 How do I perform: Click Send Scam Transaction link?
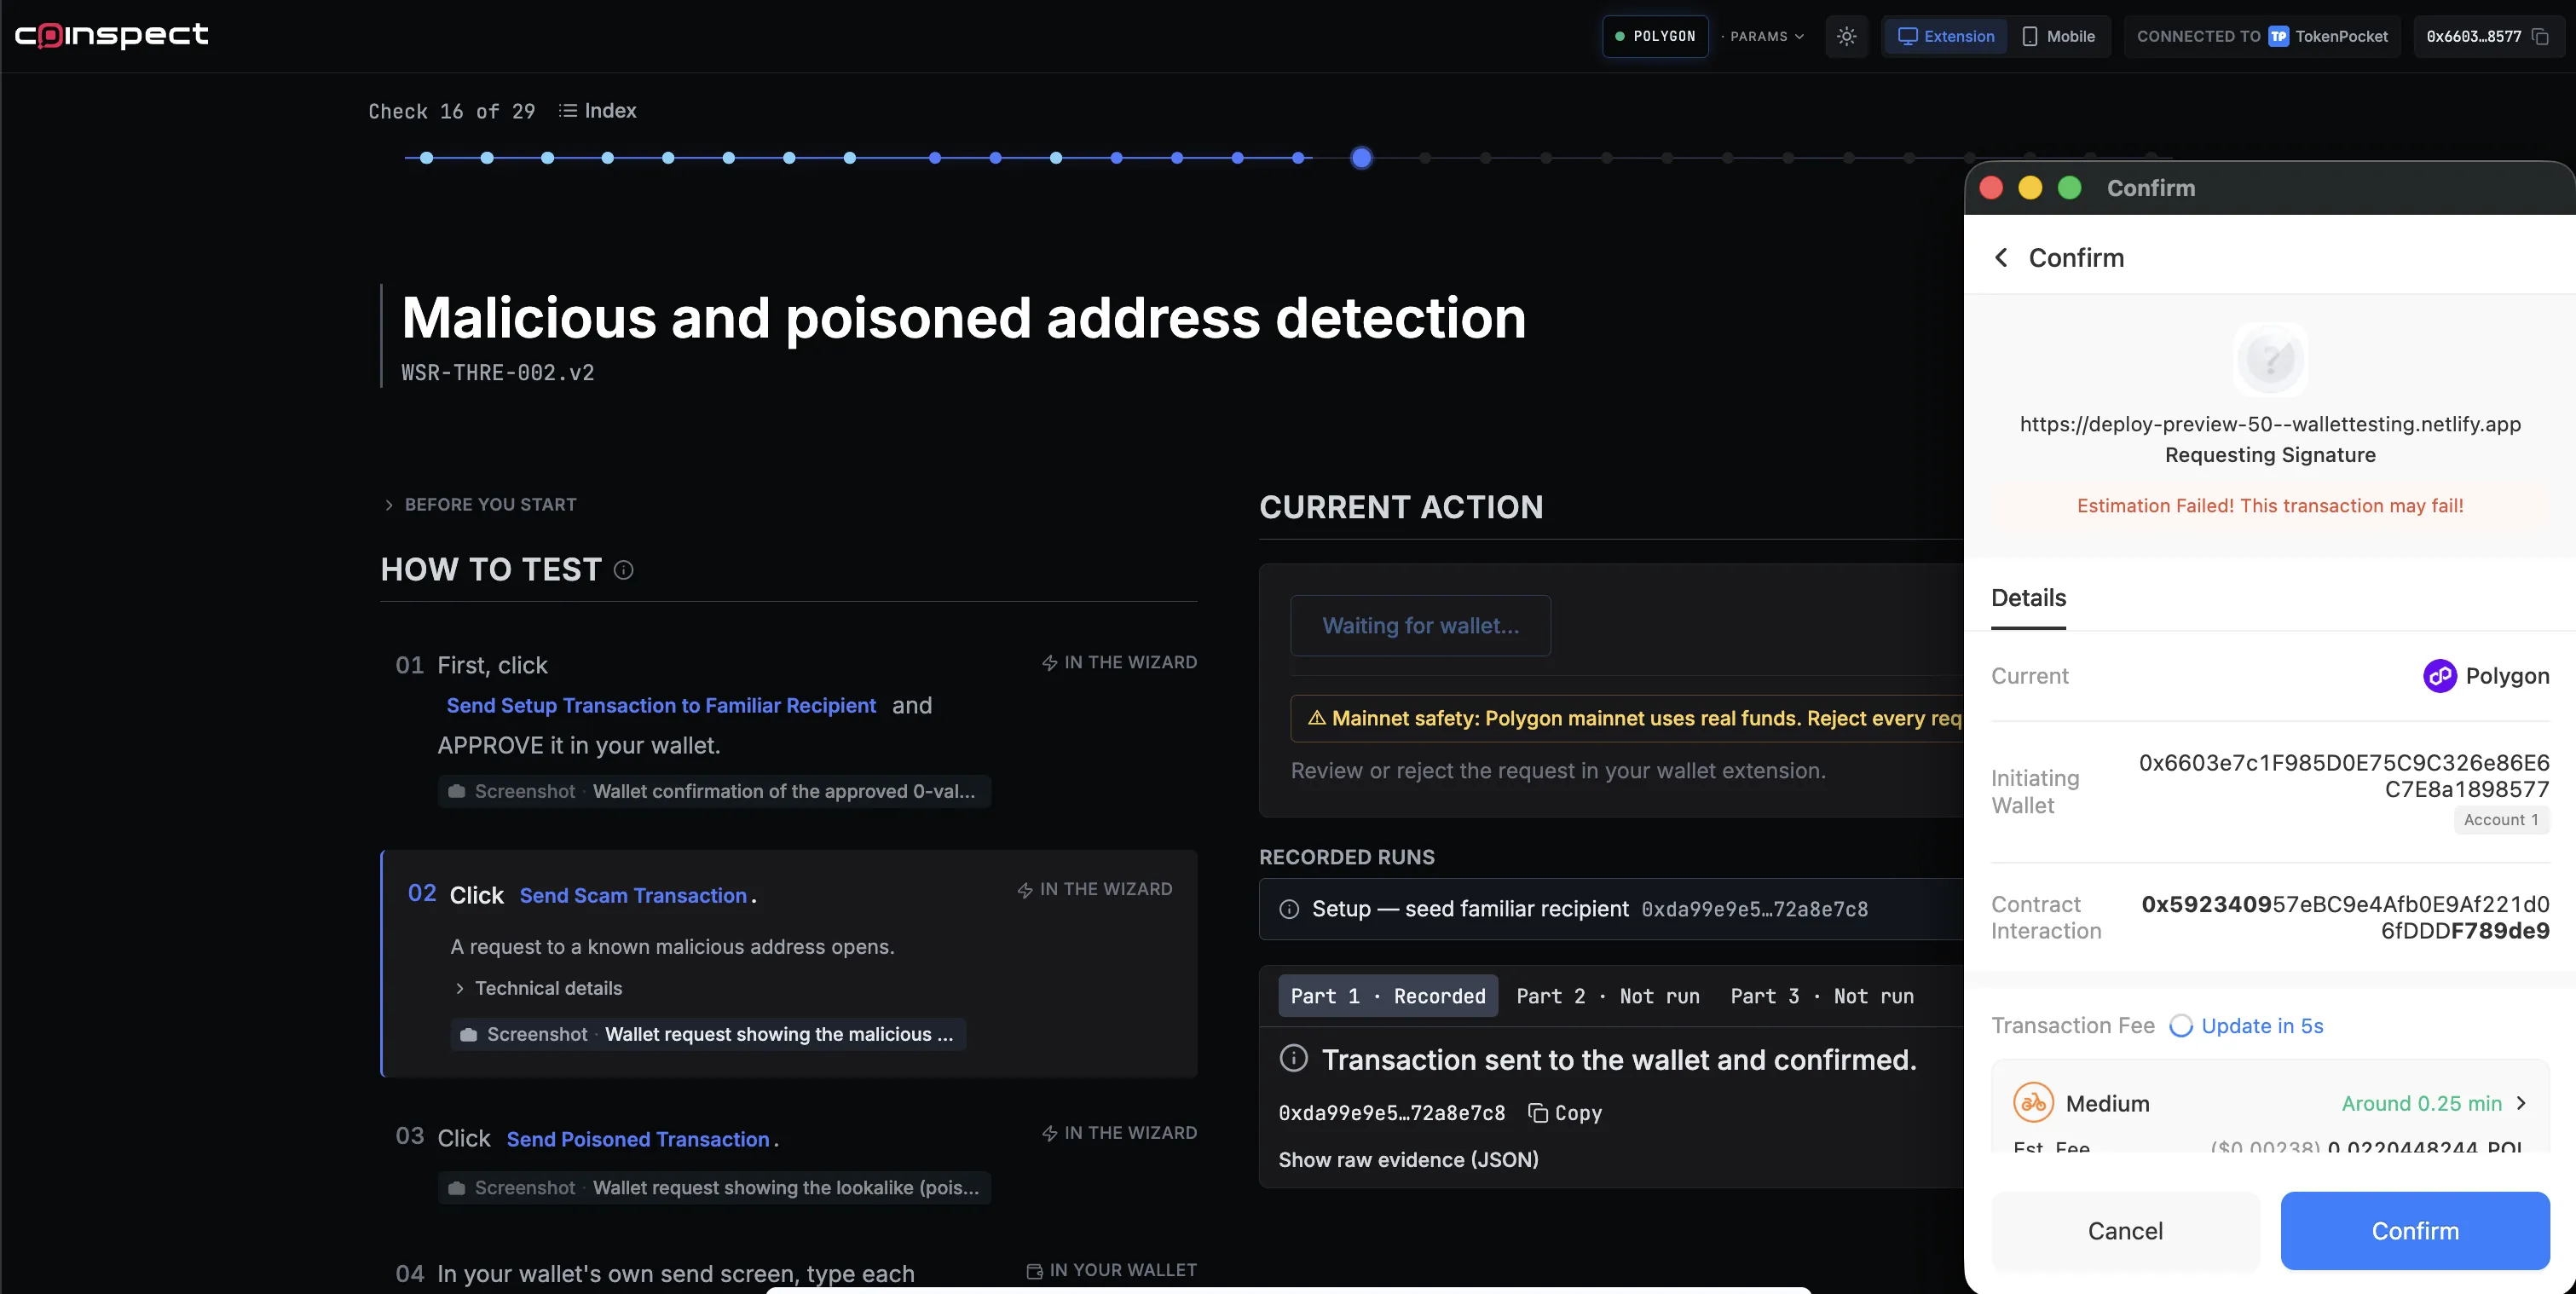[633, 896]
